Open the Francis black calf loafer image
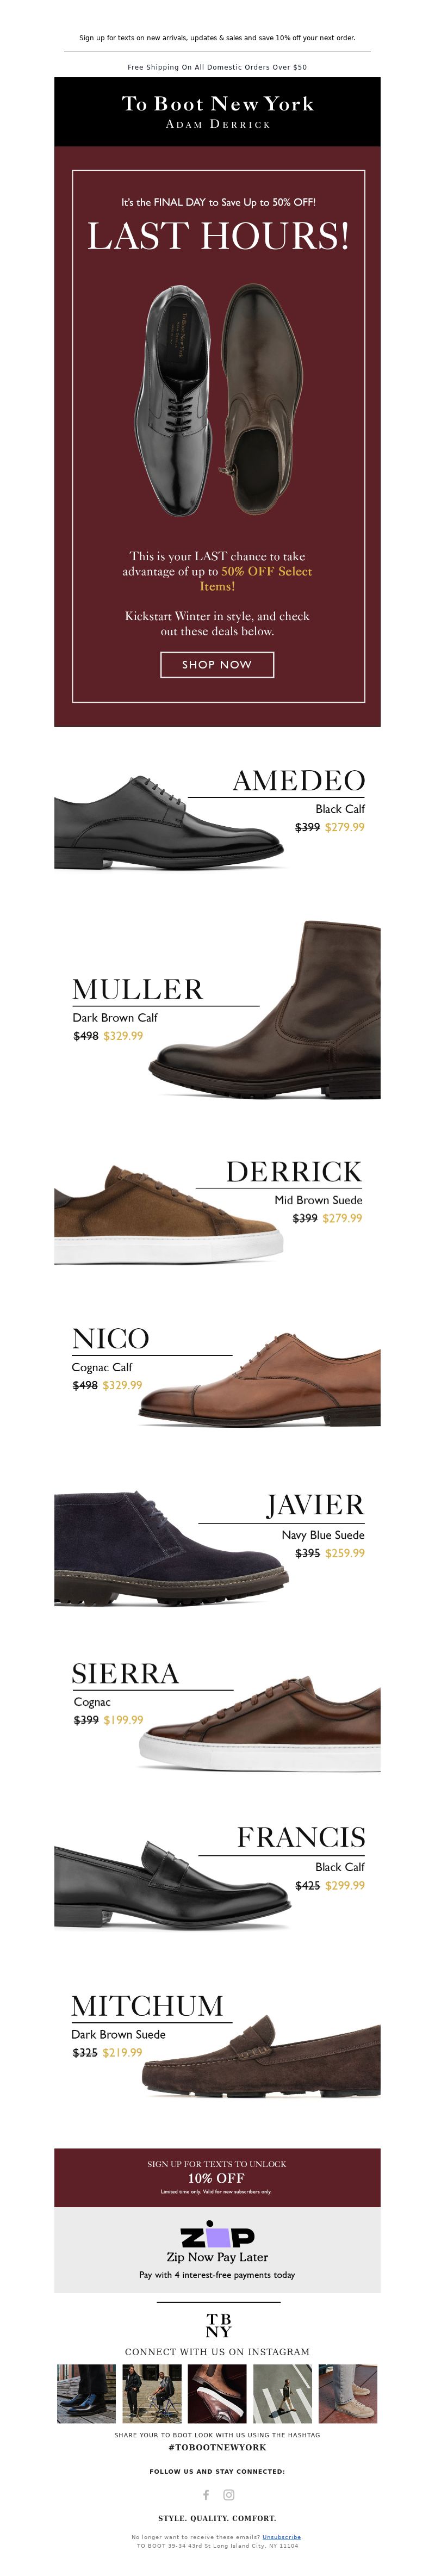The width and height of the screenshot is (435, 2576). [172, 1884]
